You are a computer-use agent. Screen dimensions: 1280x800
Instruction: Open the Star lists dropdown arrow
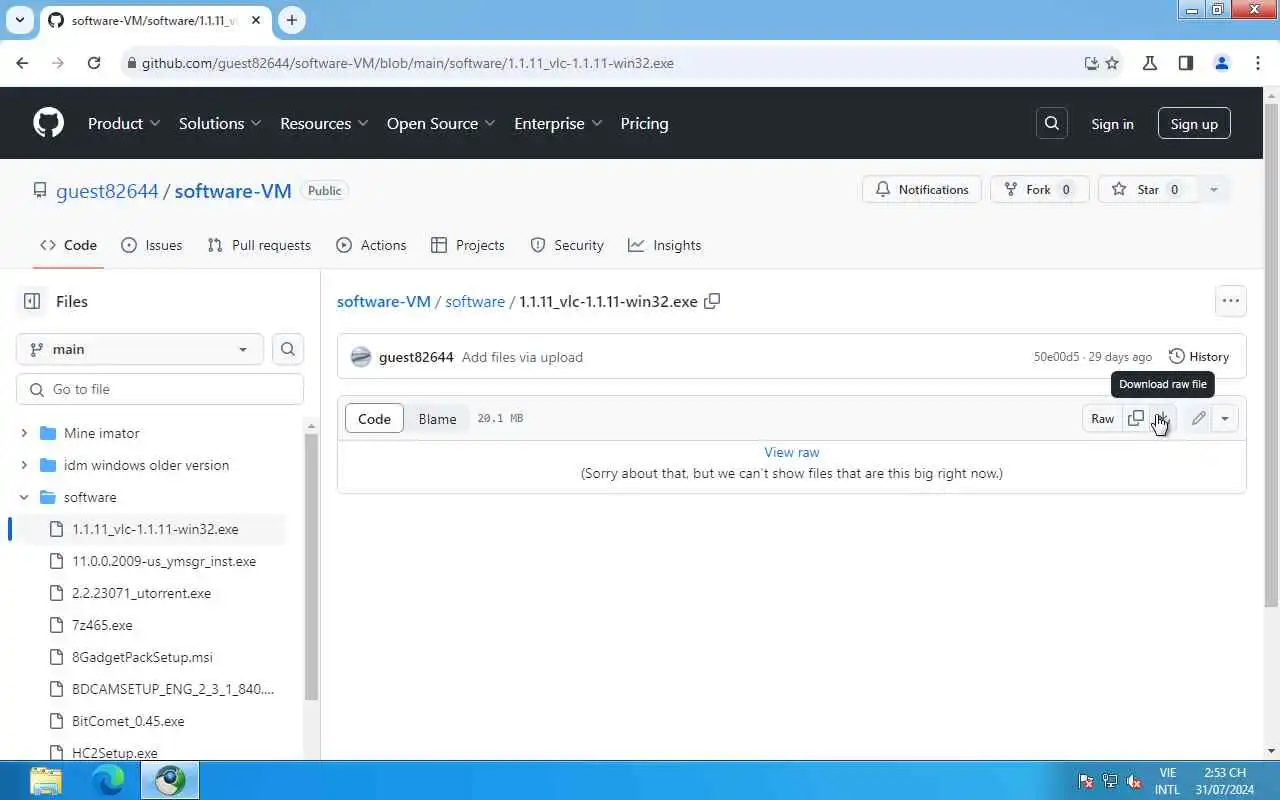pos(1213,190)
